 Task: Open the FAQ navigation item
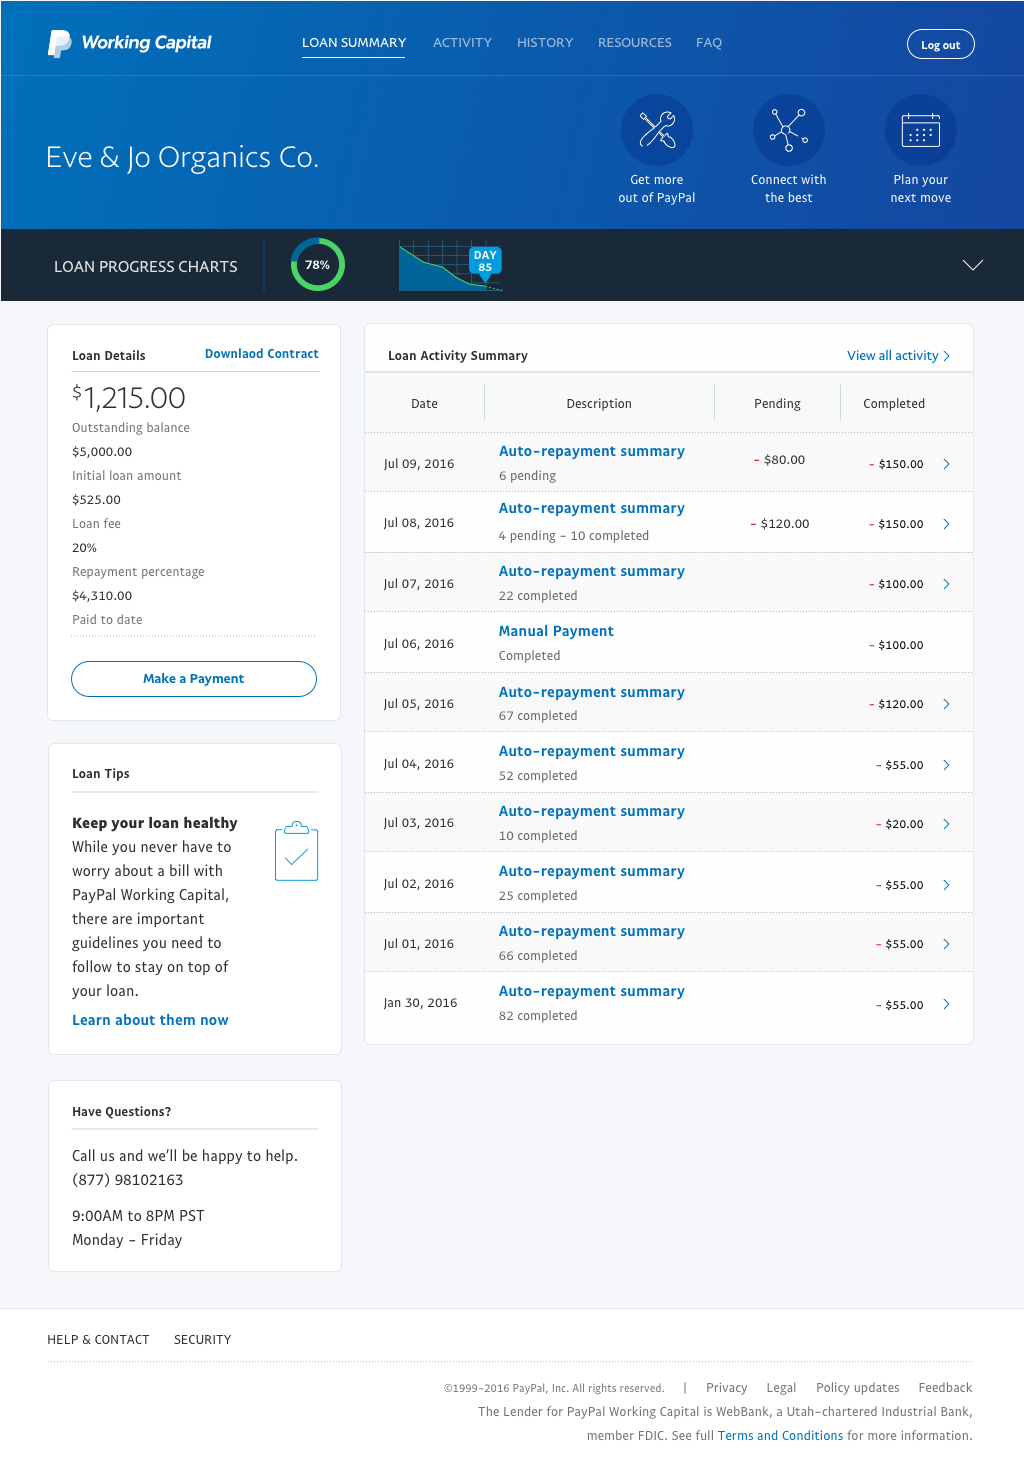pyautogui.click(x=708, y=42)
